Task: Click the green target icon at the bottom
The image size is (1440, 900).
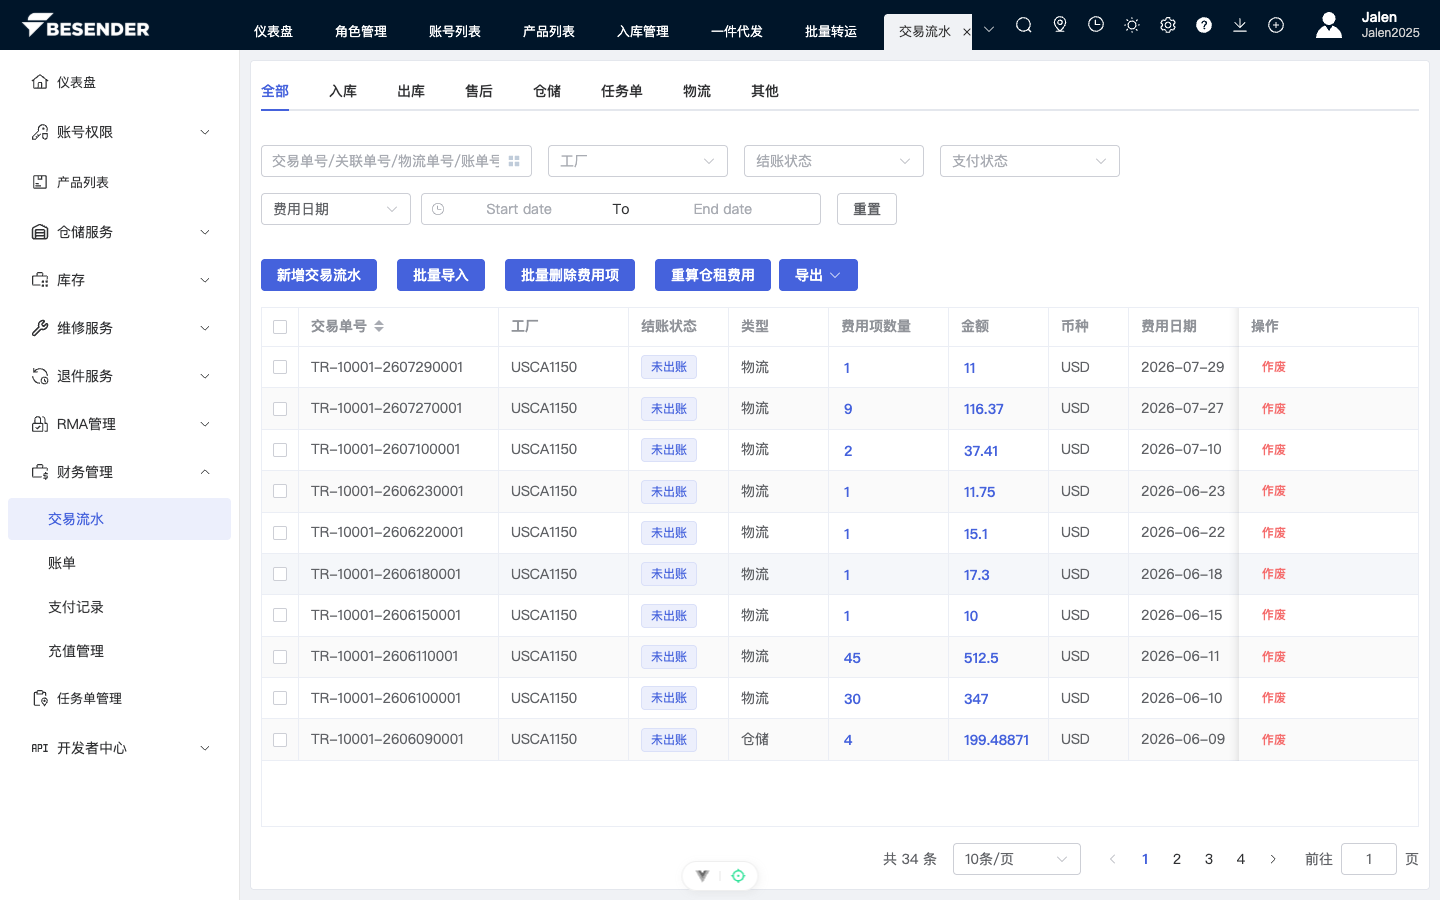Action: (738, 876)
